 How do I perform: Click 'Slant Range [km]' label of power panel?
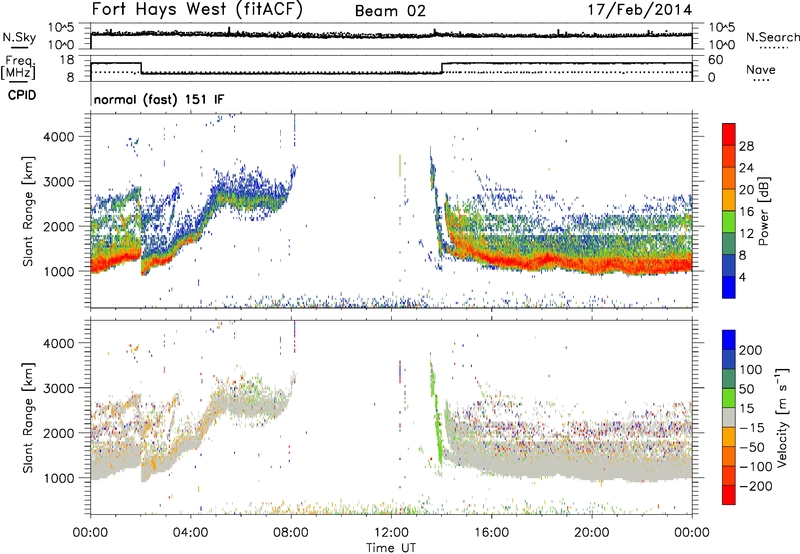[x=28, y=211]
